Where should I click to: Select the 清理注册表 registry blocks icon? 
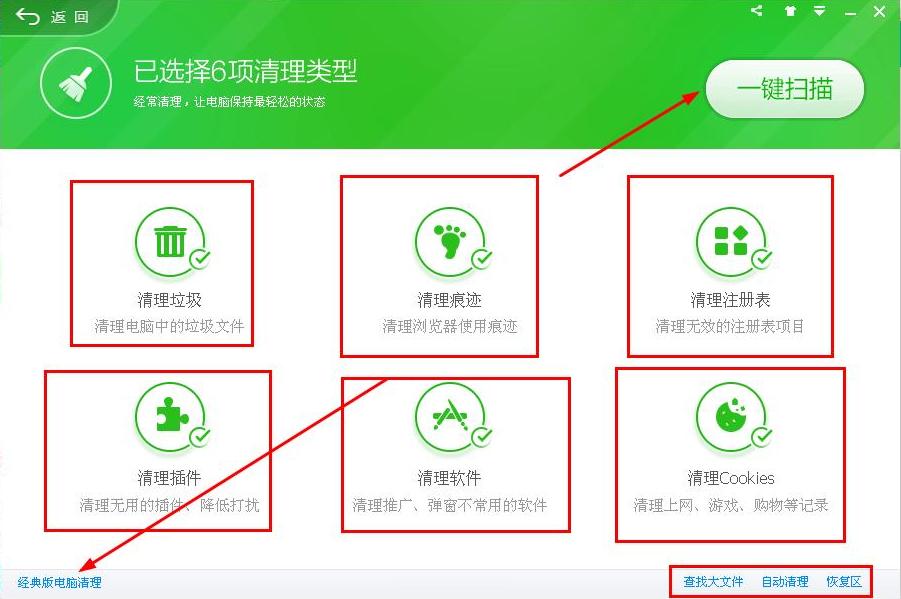click(x=730, y=241)
